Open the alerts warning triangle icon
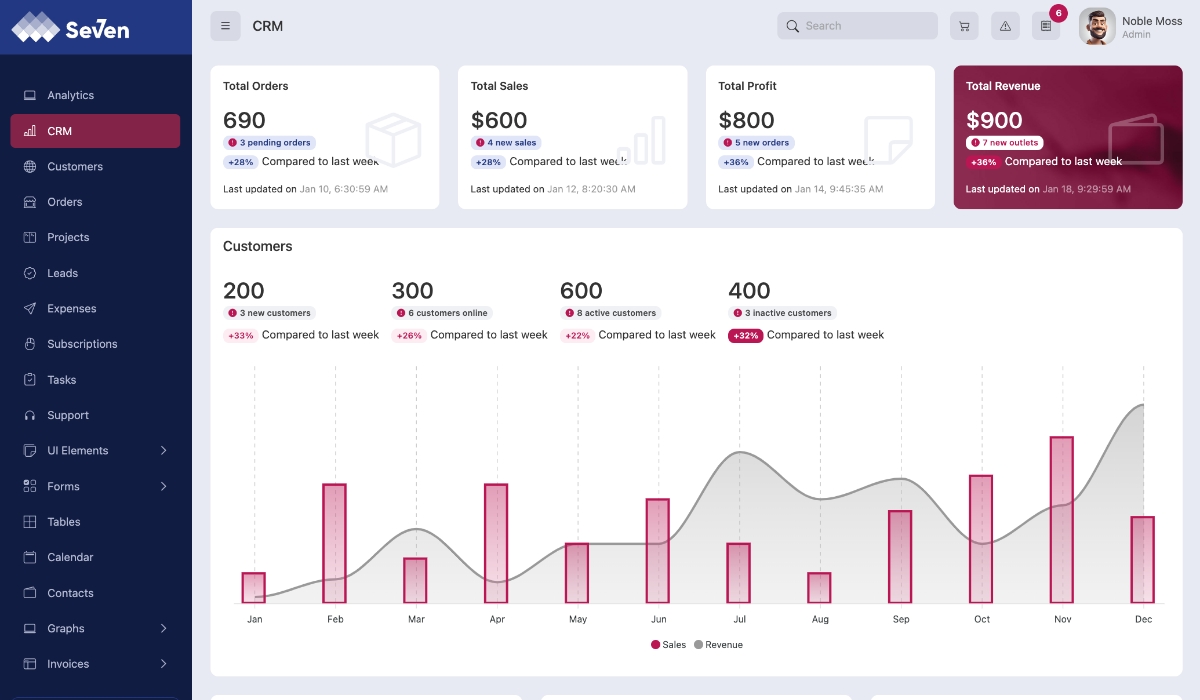Screen dimensions: 1200x700 (1005, 26)
